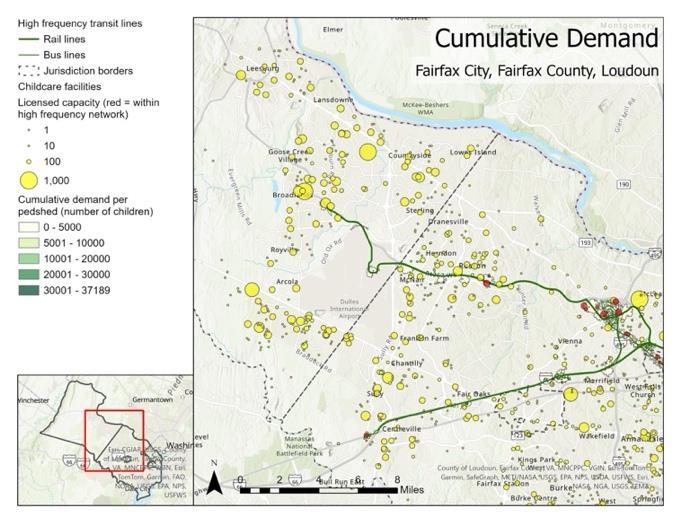Viewport: 682px width, 526px height.
Task: Click the Manassas National Battlefield Park label
Action: pos(300,446)
